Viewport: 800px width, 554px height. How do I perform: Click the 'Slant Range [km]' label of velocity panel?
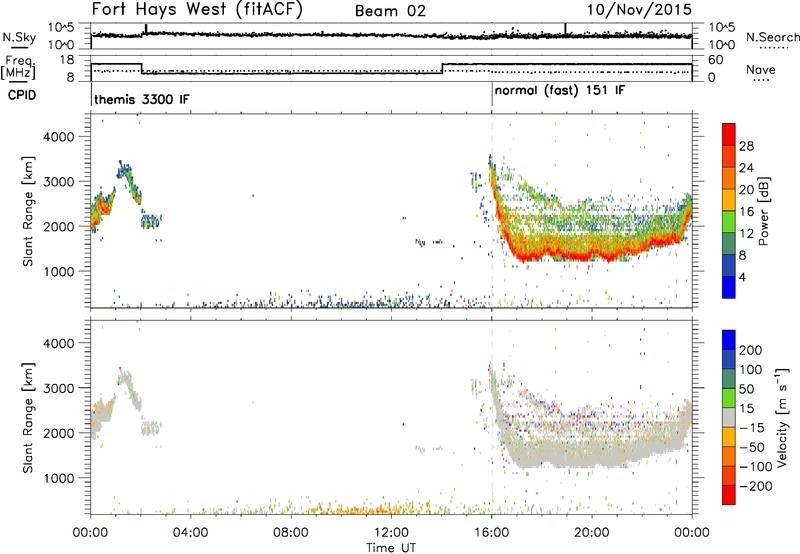coord(28,417)
